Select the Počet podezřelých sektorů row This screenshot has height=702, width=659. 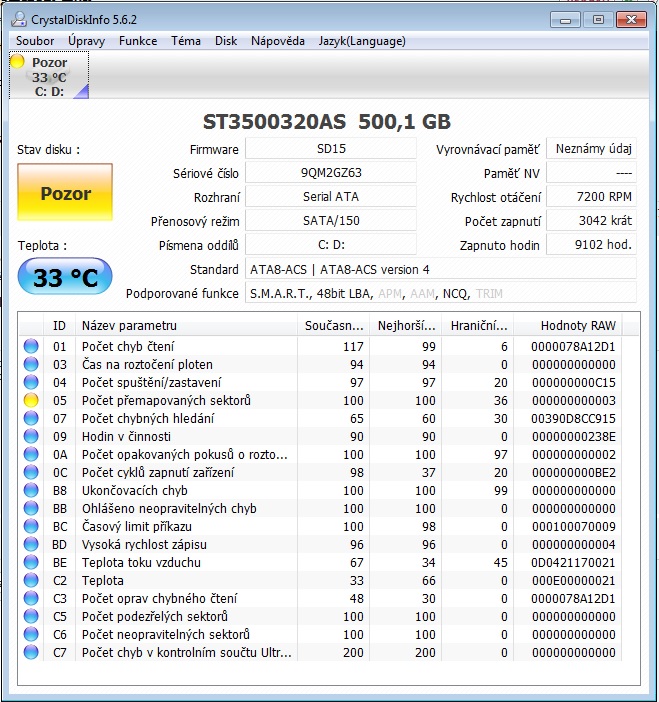click(321, 616)
